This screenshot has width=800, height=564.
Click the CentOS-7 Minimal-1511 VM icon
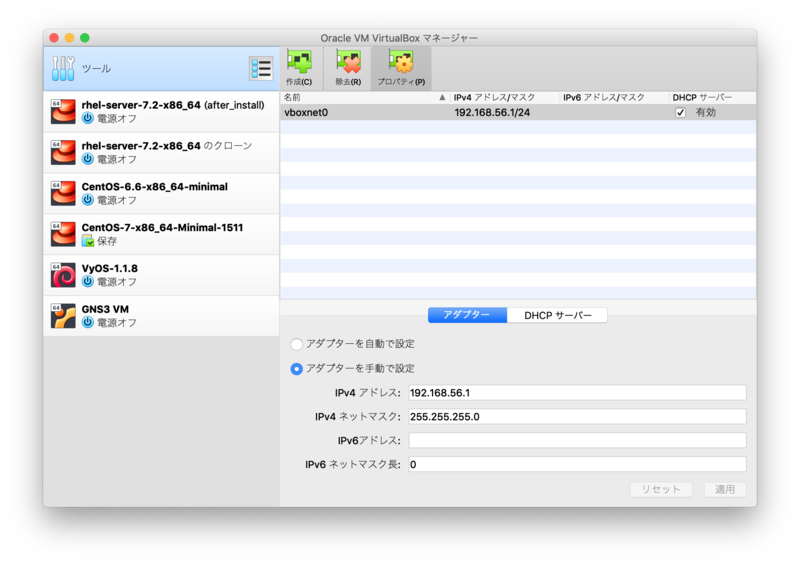pyautogui.click(x=63, y=234)
